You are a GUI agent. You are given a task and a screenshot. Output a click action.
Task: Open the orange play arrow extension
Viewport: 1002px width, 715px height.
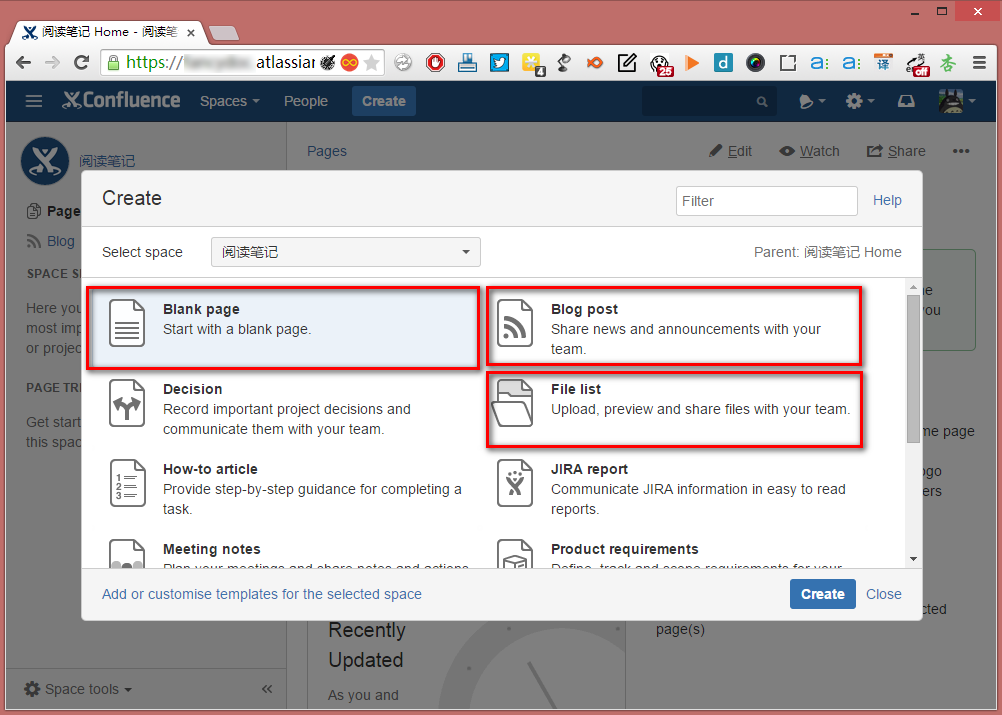pos(691,63)
